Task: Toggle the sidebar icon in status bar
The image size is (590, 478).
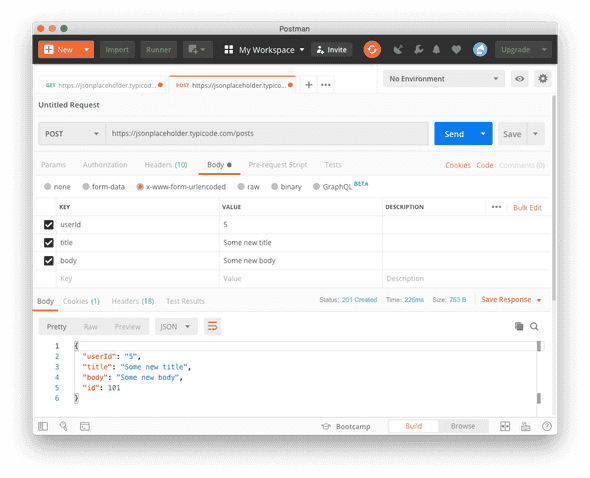Action: coord(43,426)
